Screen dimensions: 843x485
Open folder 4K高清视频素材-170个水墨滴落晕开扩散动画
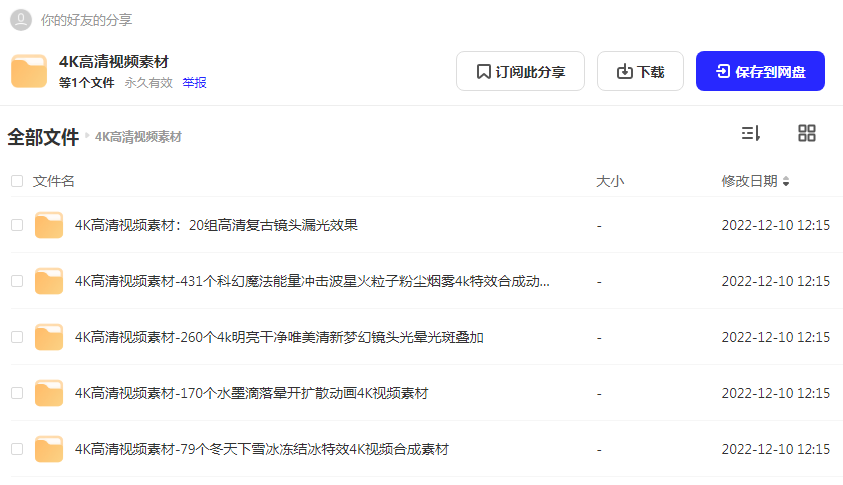point(252,393)
